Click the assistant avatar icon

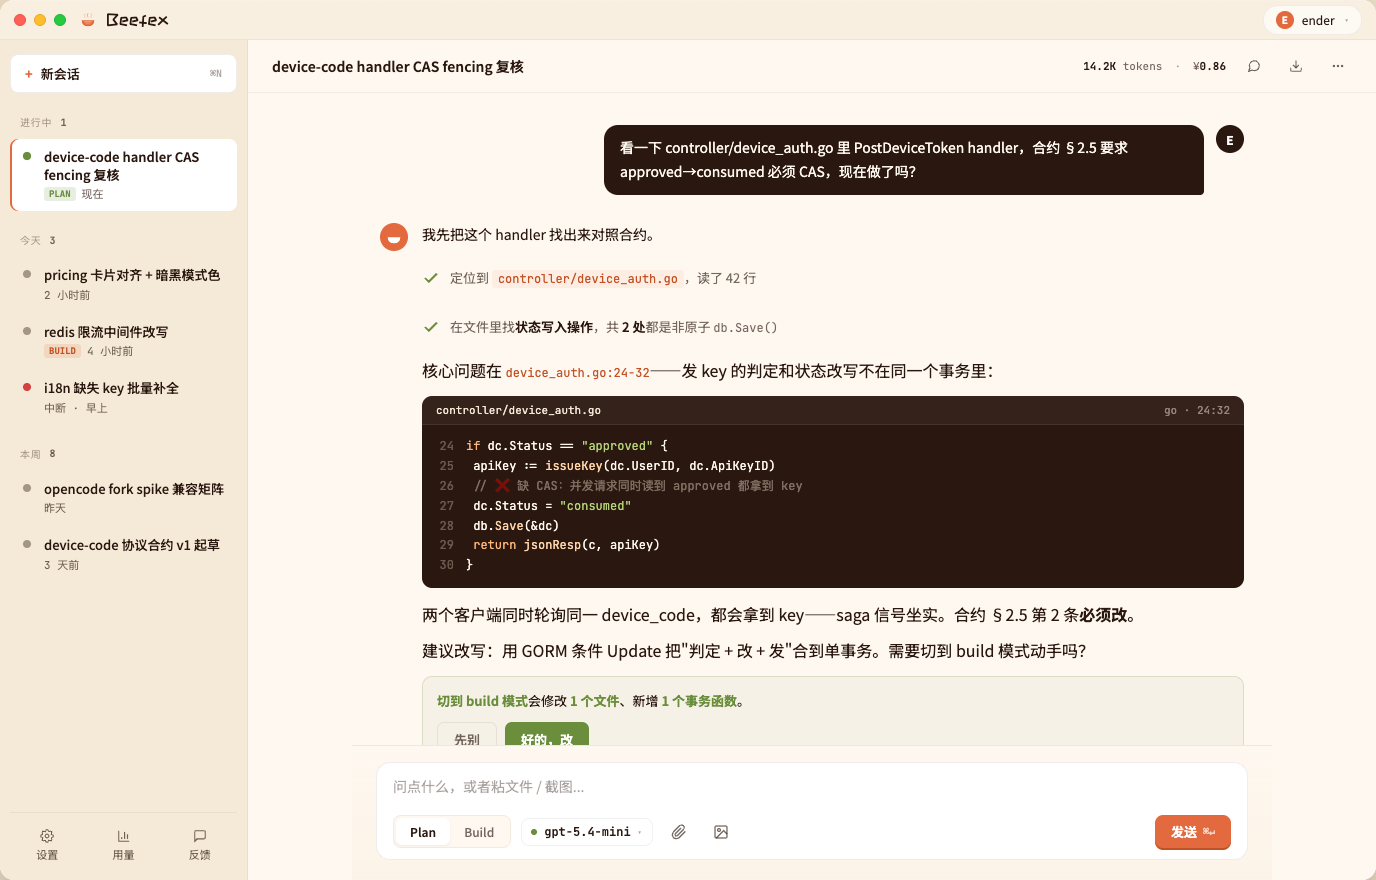394,237
